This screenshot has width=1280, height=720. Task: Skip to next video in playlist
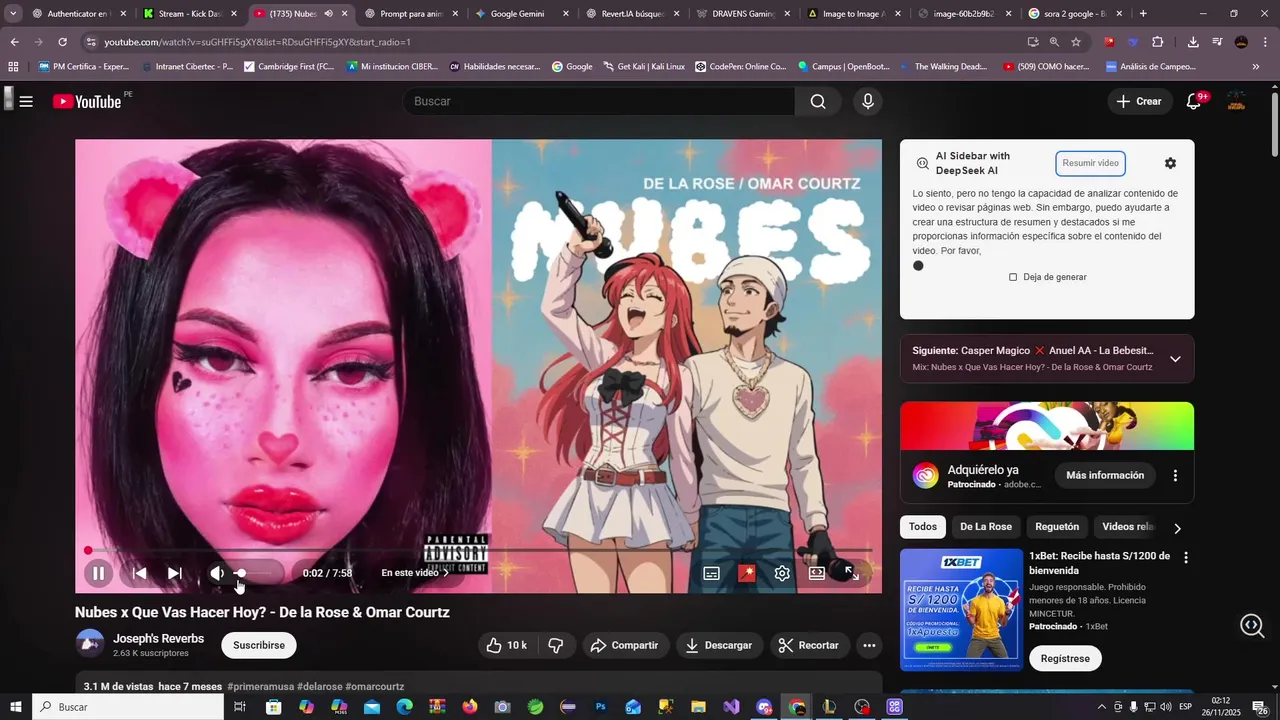175,573
